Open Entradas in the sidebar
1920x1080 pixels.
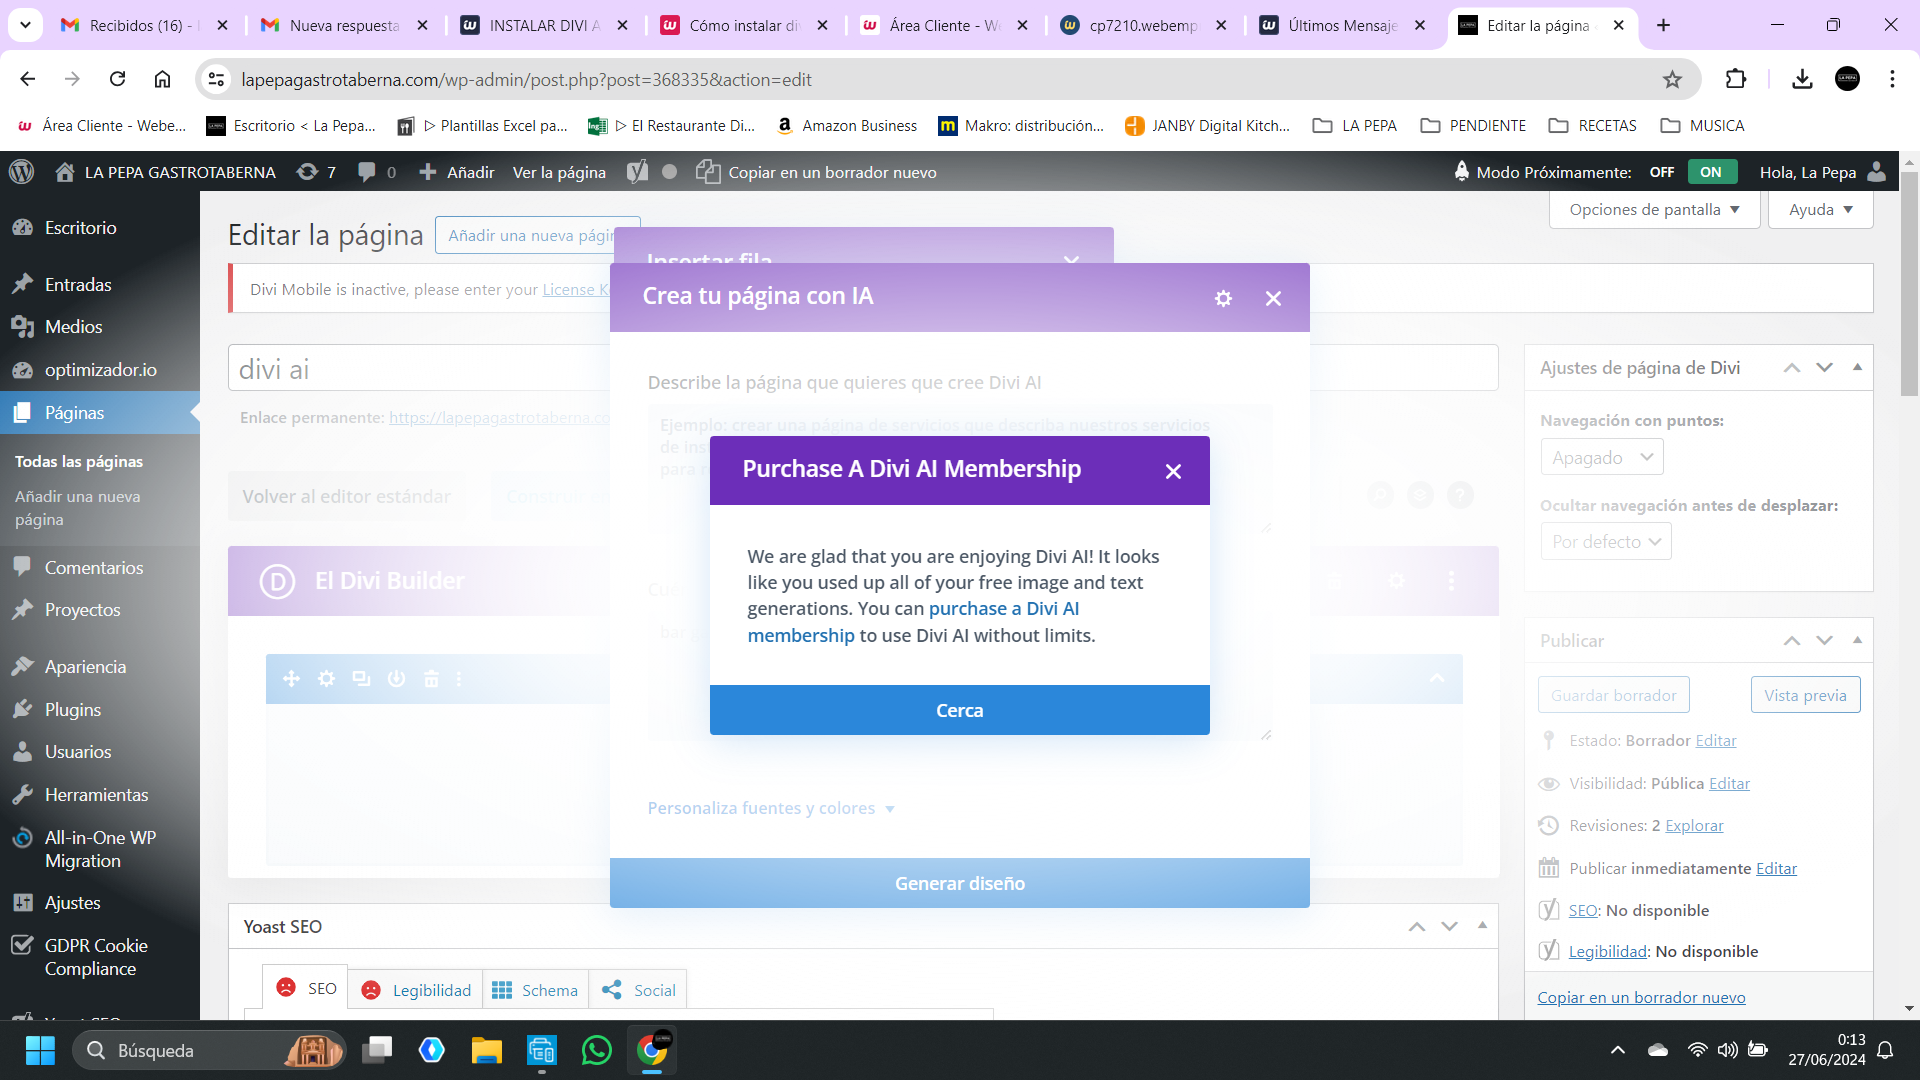[x=78, y=285]
